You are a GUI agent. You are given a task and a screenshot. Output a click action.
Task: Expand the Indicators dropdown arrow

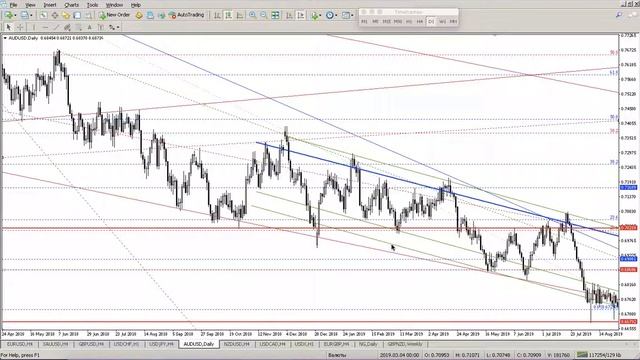coord(320,16)
